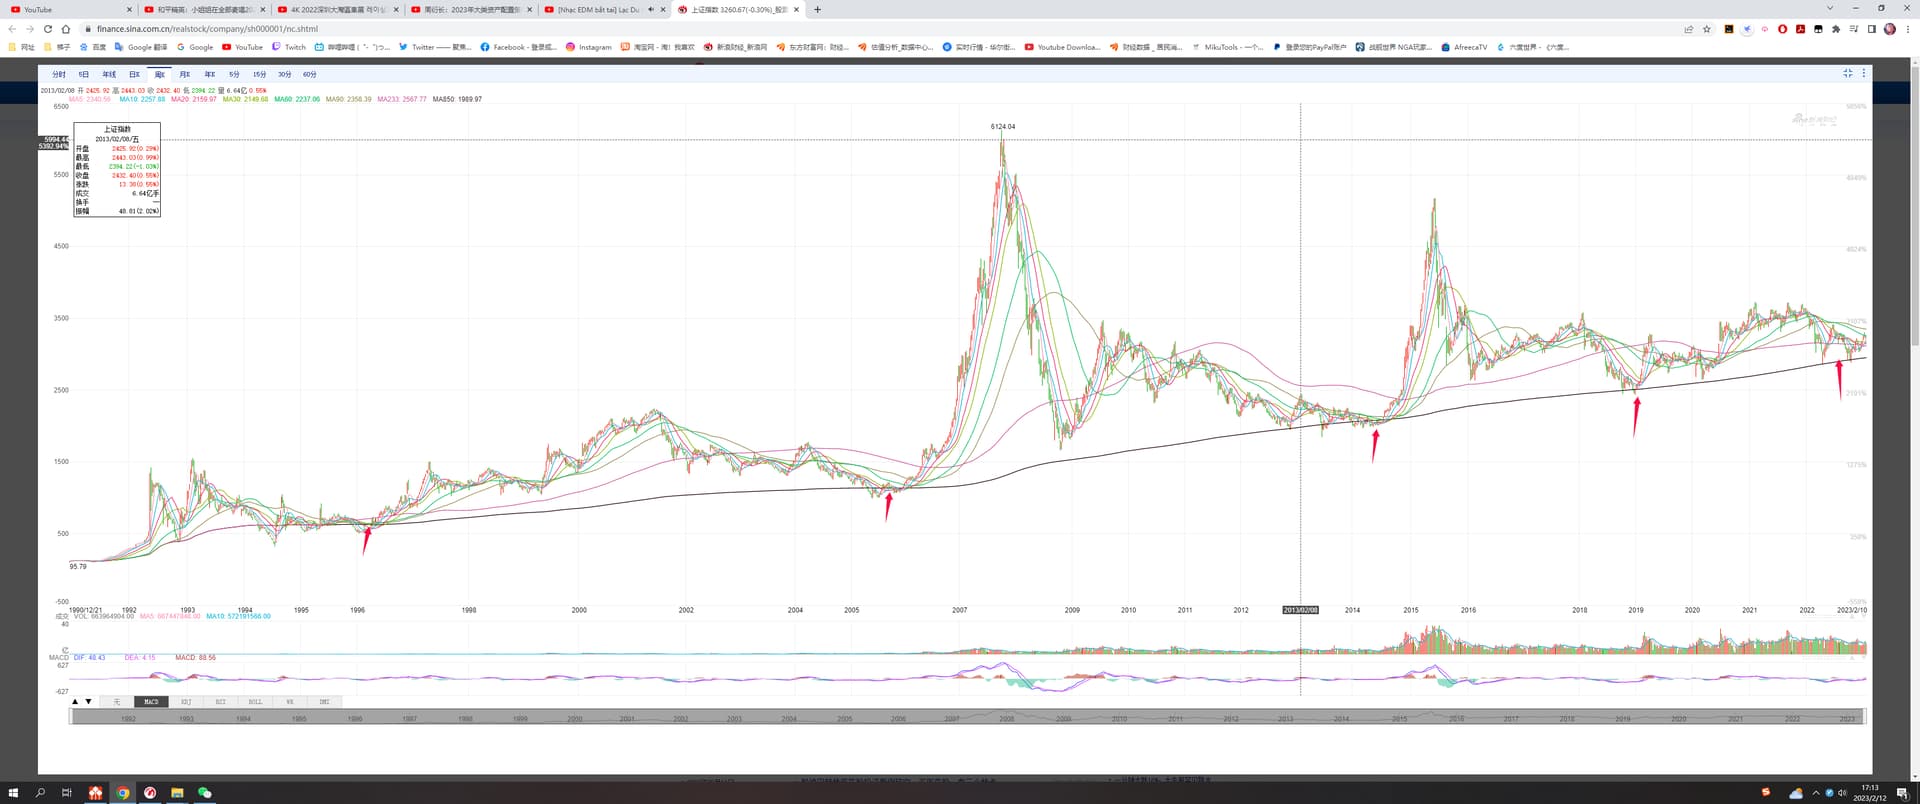Open the Twitch bookmark

(x=289, y=47)
